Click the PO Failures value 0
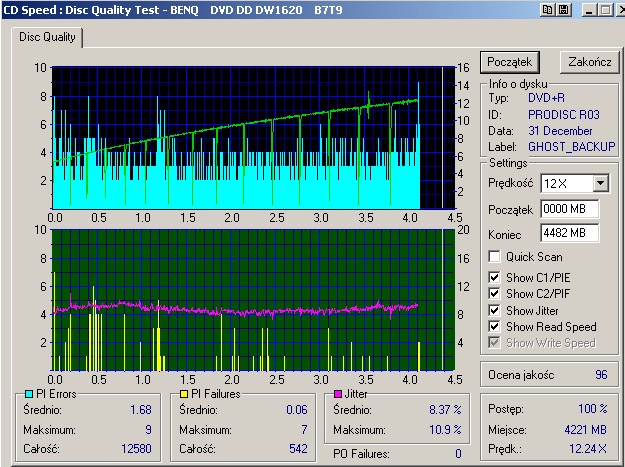 coord(458,453)
